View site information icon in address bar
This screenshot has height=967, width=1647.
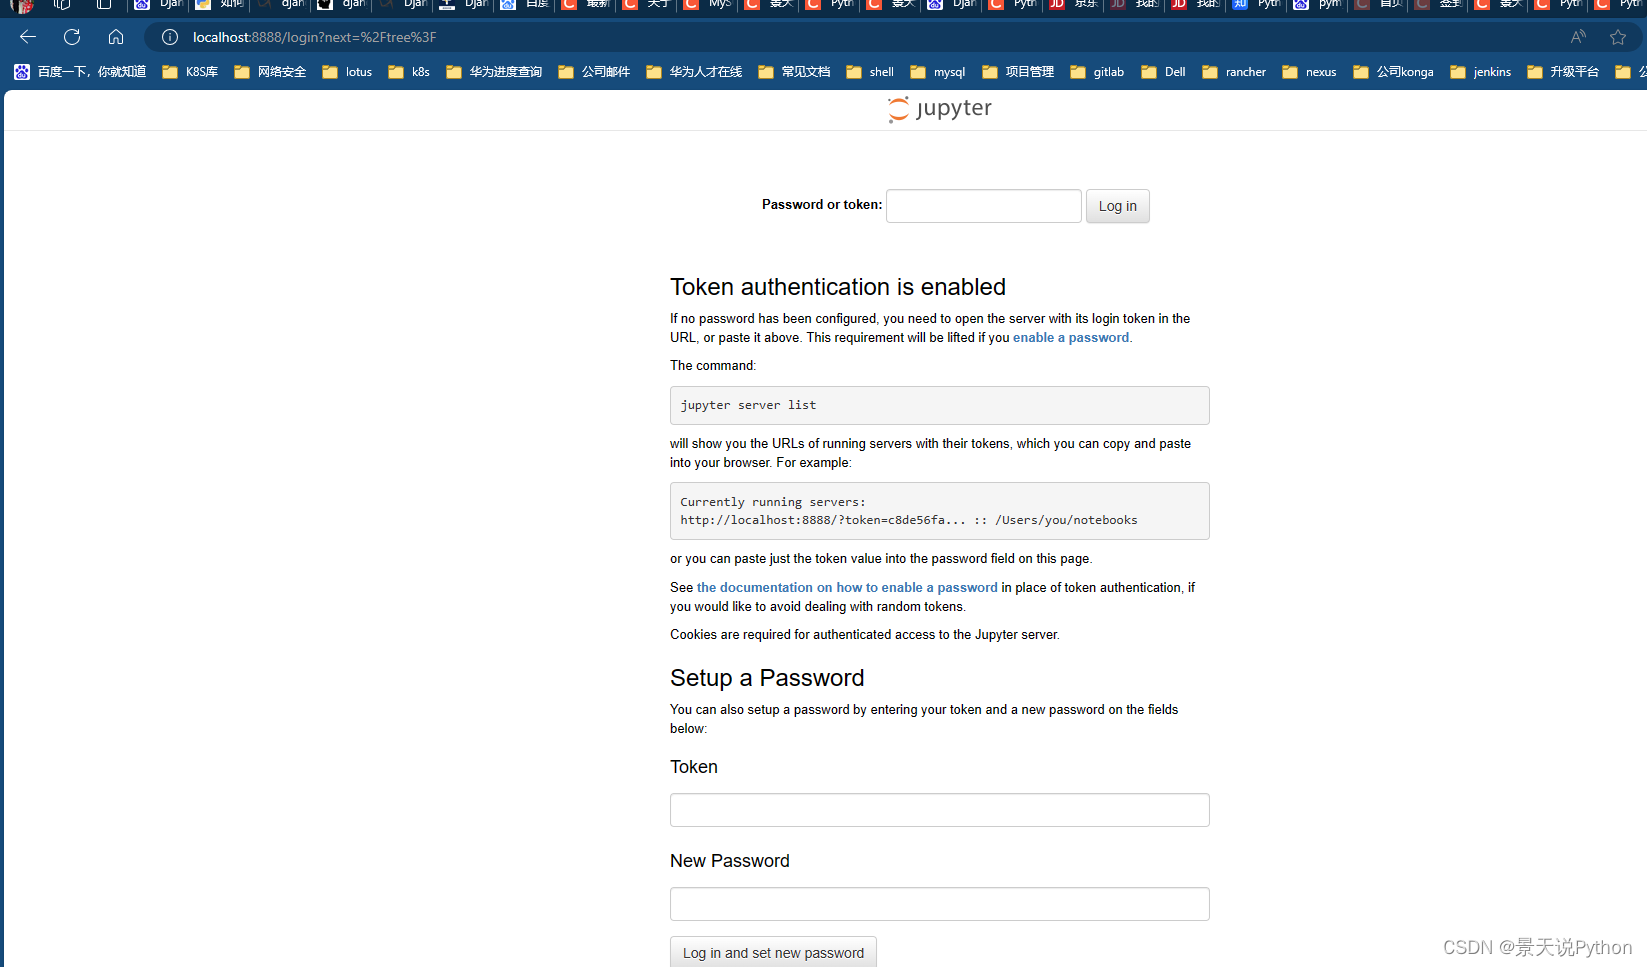(x=170, y=37)
